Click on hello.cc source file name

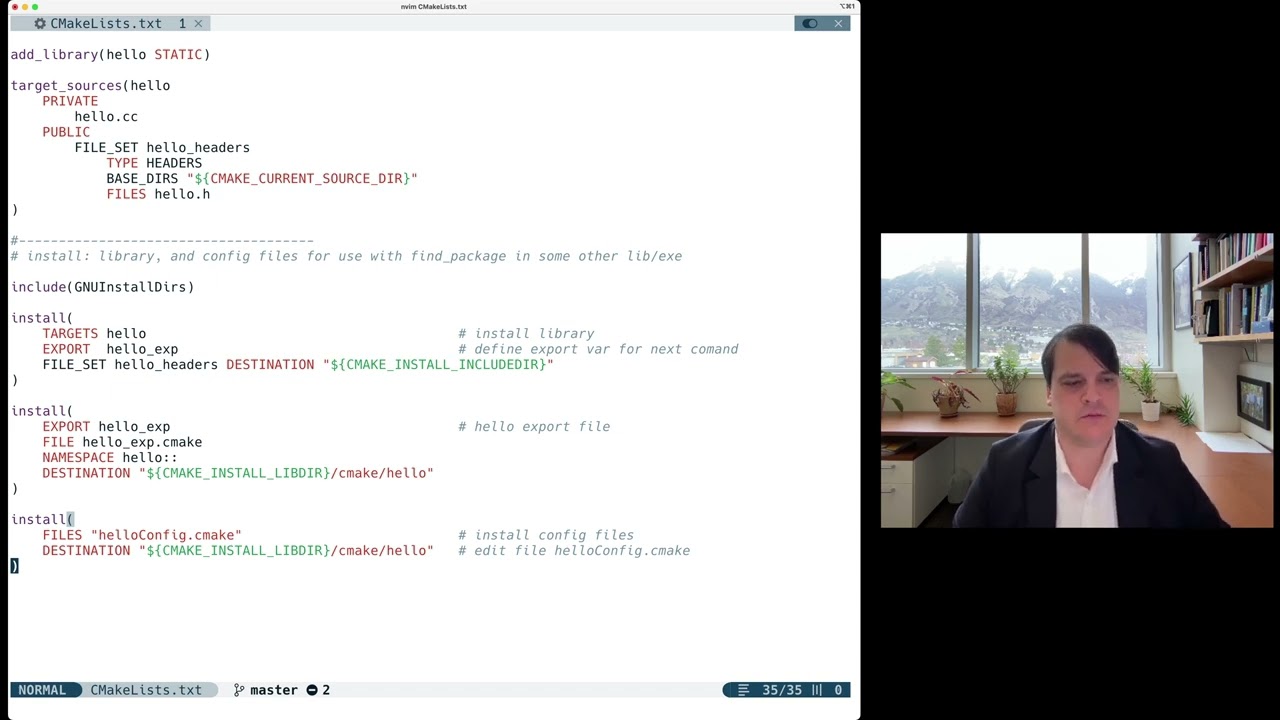coord(106,116)
